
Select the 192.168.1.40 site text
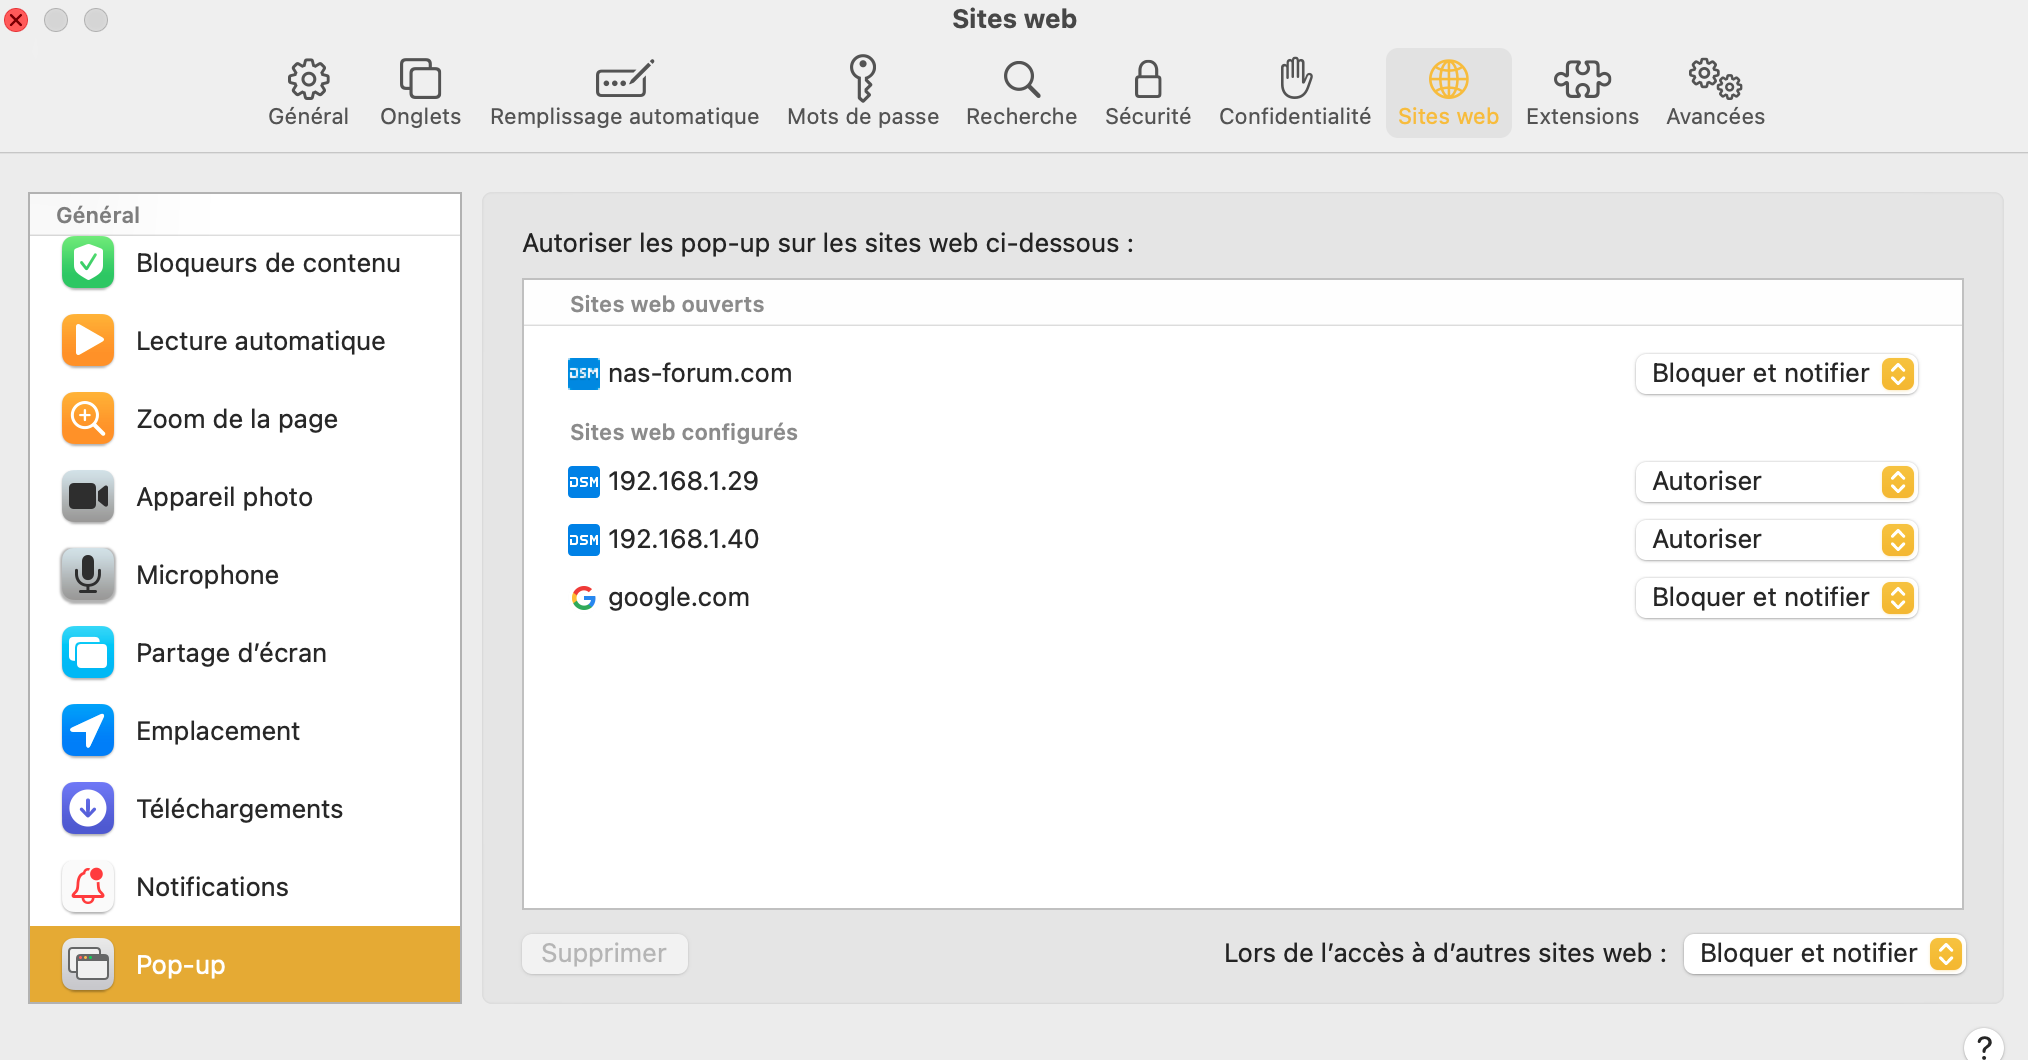(683, 539)
